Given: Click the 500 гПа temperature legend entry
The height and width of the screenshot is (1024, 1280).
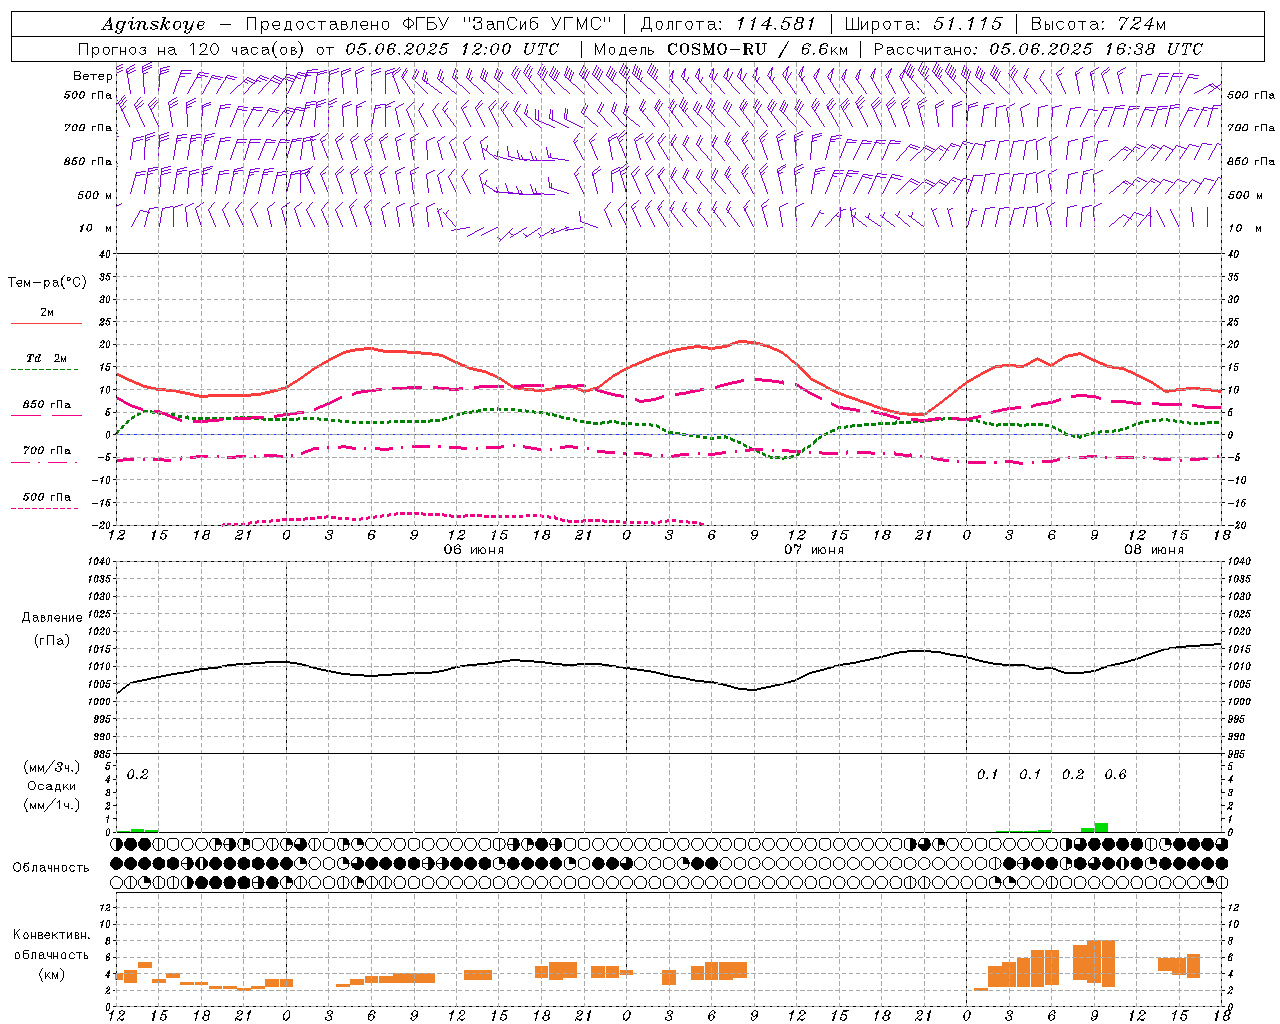Looking at the screenshot, I should pos(46,496).
